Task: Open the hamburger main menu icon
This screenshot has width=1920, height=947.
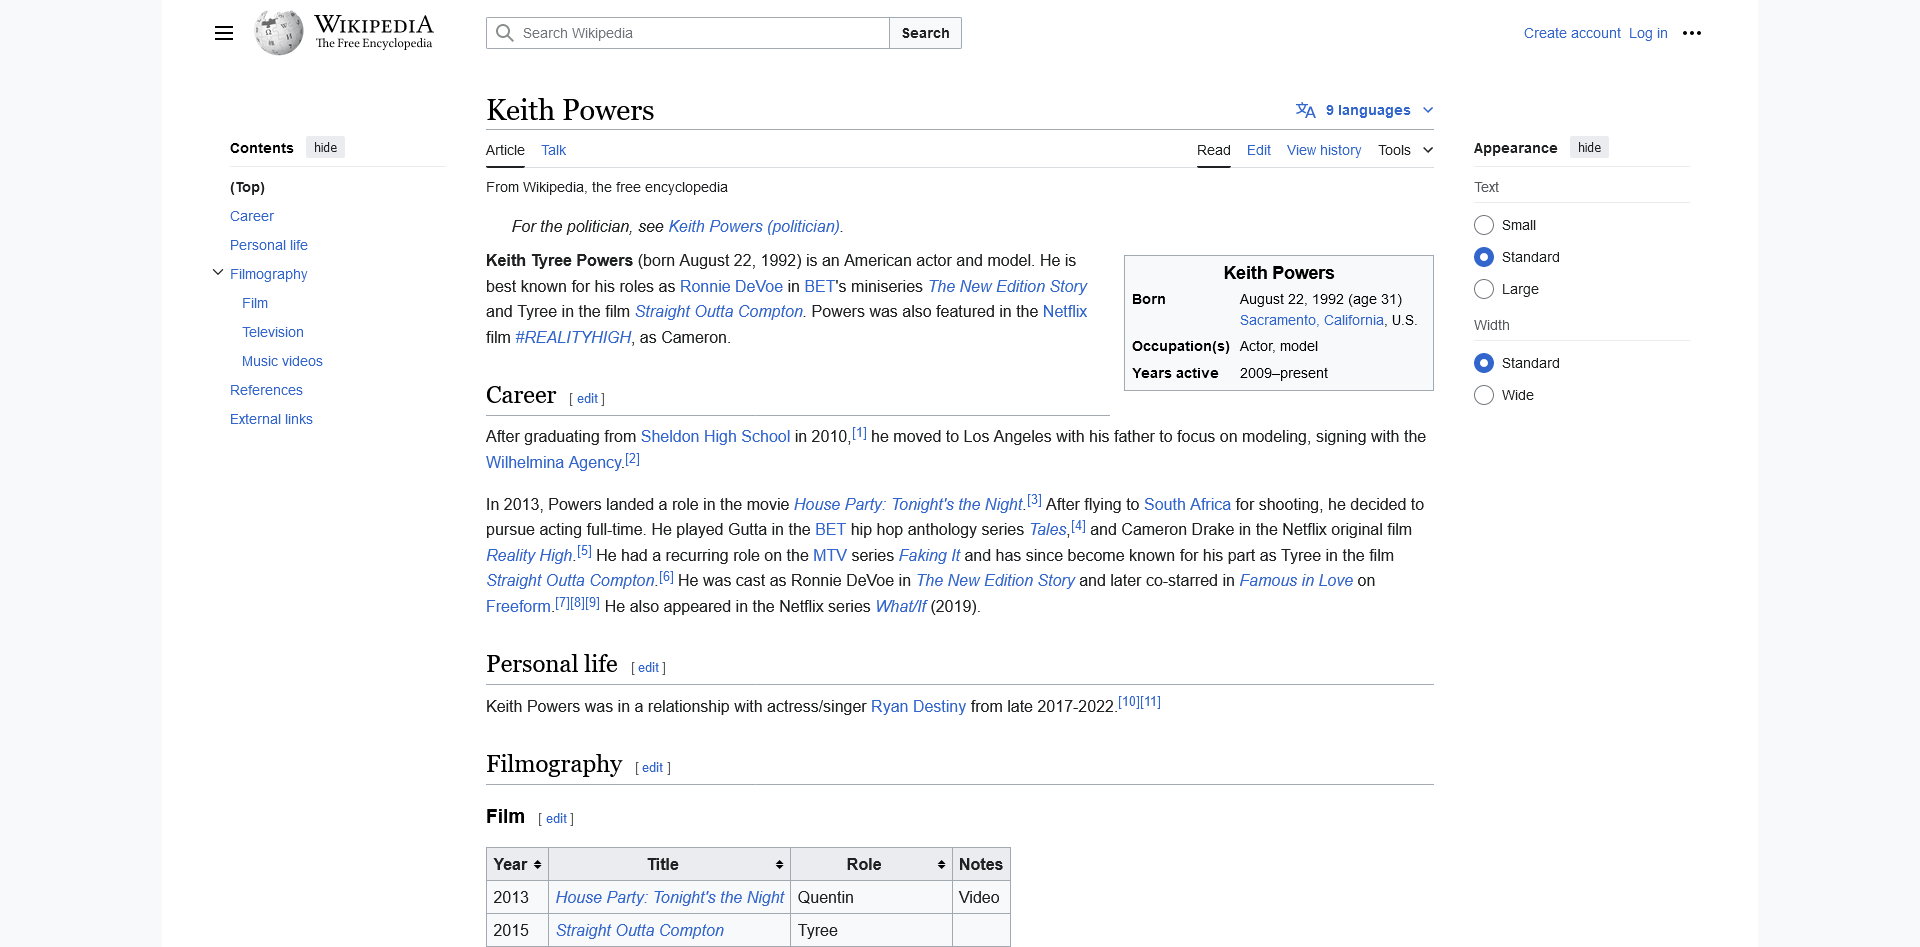Action: tap(224, 33)
